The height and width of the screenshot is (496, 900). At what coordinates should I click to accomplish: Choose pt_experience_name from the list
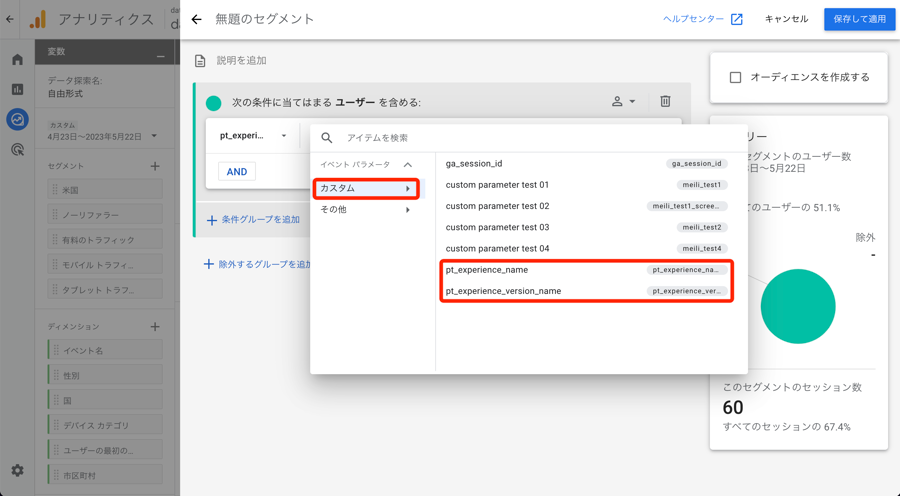pyautogui.click(x=487, y=270)
